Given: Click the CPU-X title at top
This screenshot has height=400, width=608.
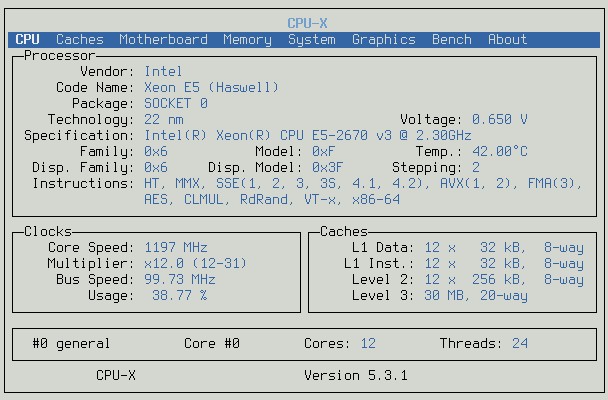Looking at the screenshot, I should (307, 23).
